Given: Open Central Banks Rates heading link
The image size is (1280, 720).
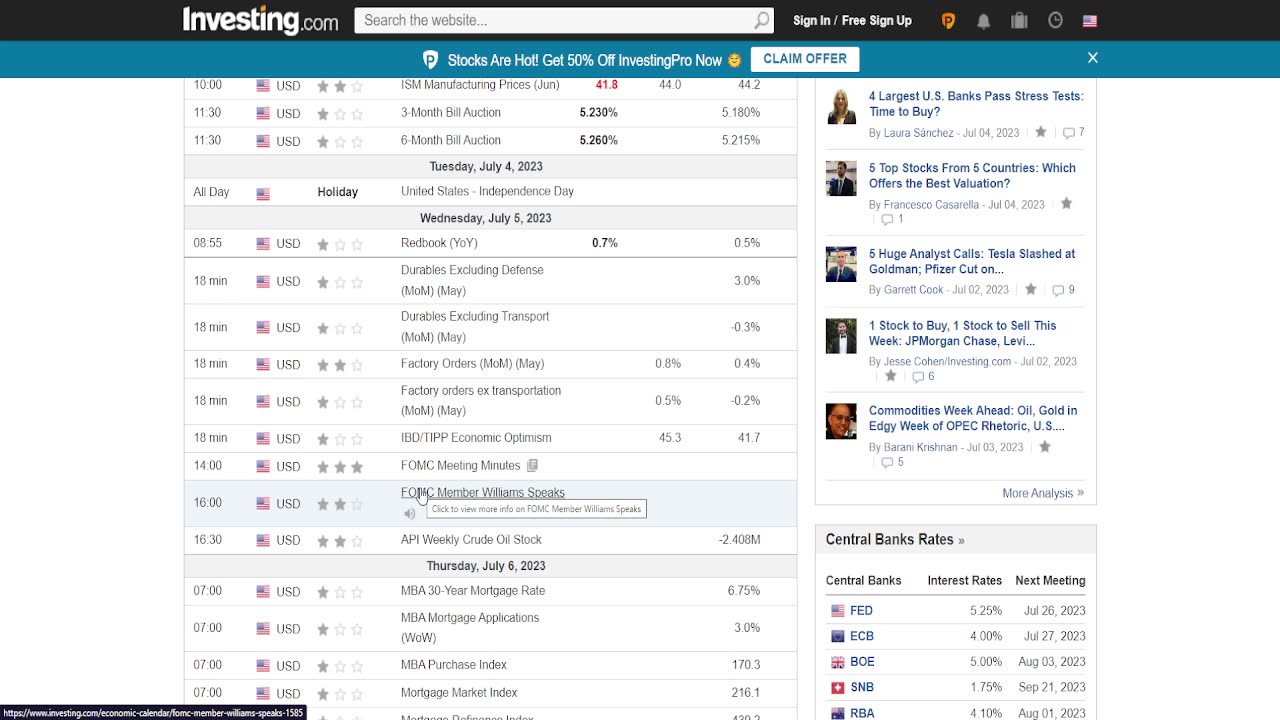Looking at the screenshot, I should tap(895, 539).
